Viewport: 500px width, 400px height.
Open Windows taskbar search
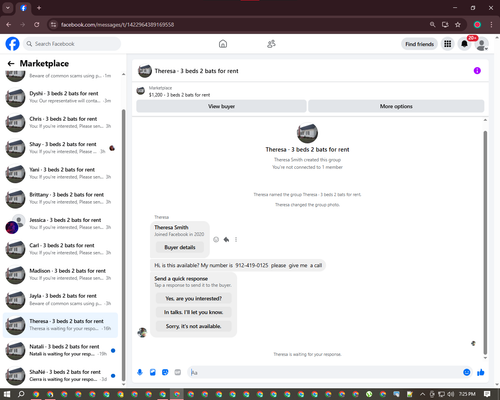[x=21, y=394]
